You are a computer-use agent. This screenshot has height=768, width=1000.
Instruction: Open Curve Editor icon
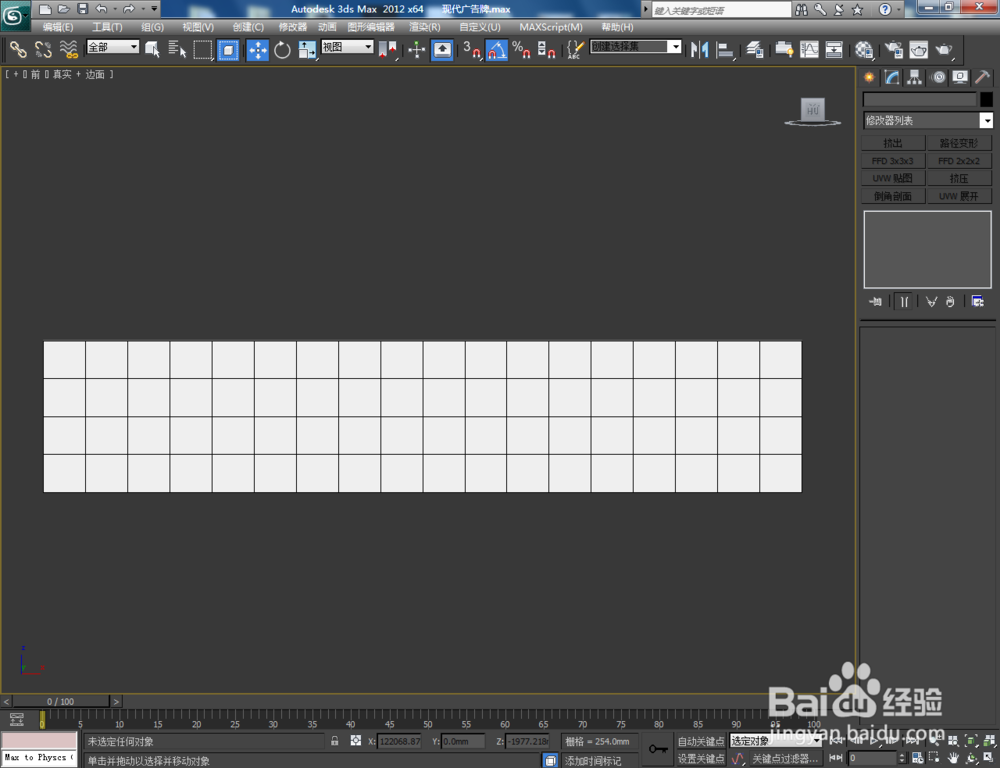tap(809, 50)
